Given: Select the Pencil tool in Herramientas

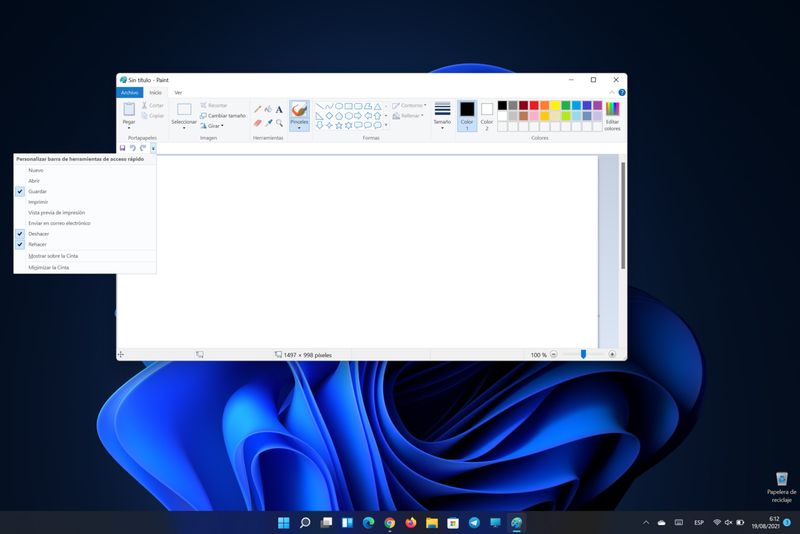Looking at the screenshot, I should point(257,109).
